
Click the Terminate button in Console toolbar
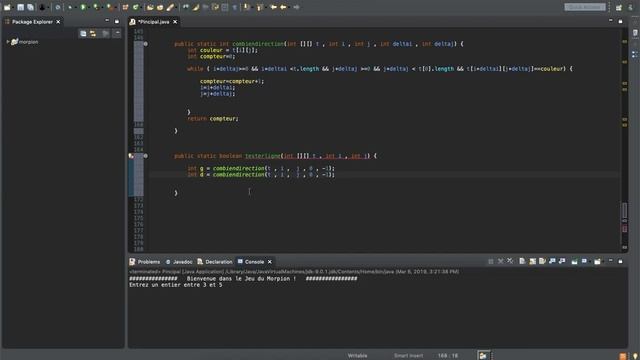[x=491, y=261]
